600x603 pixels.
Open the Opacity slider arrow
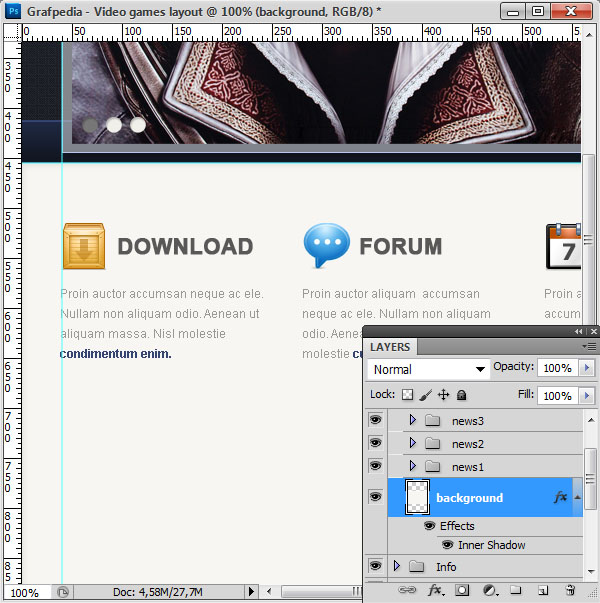587,368
